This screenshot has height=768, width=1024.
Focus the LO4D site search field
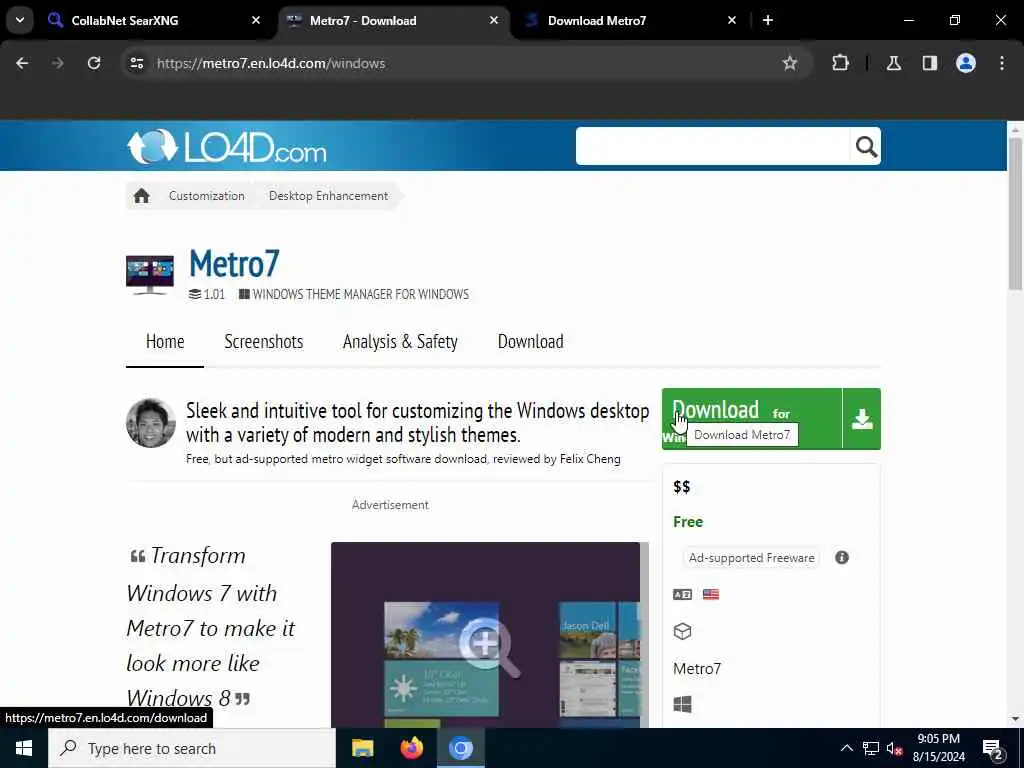(x=712, y=146)
